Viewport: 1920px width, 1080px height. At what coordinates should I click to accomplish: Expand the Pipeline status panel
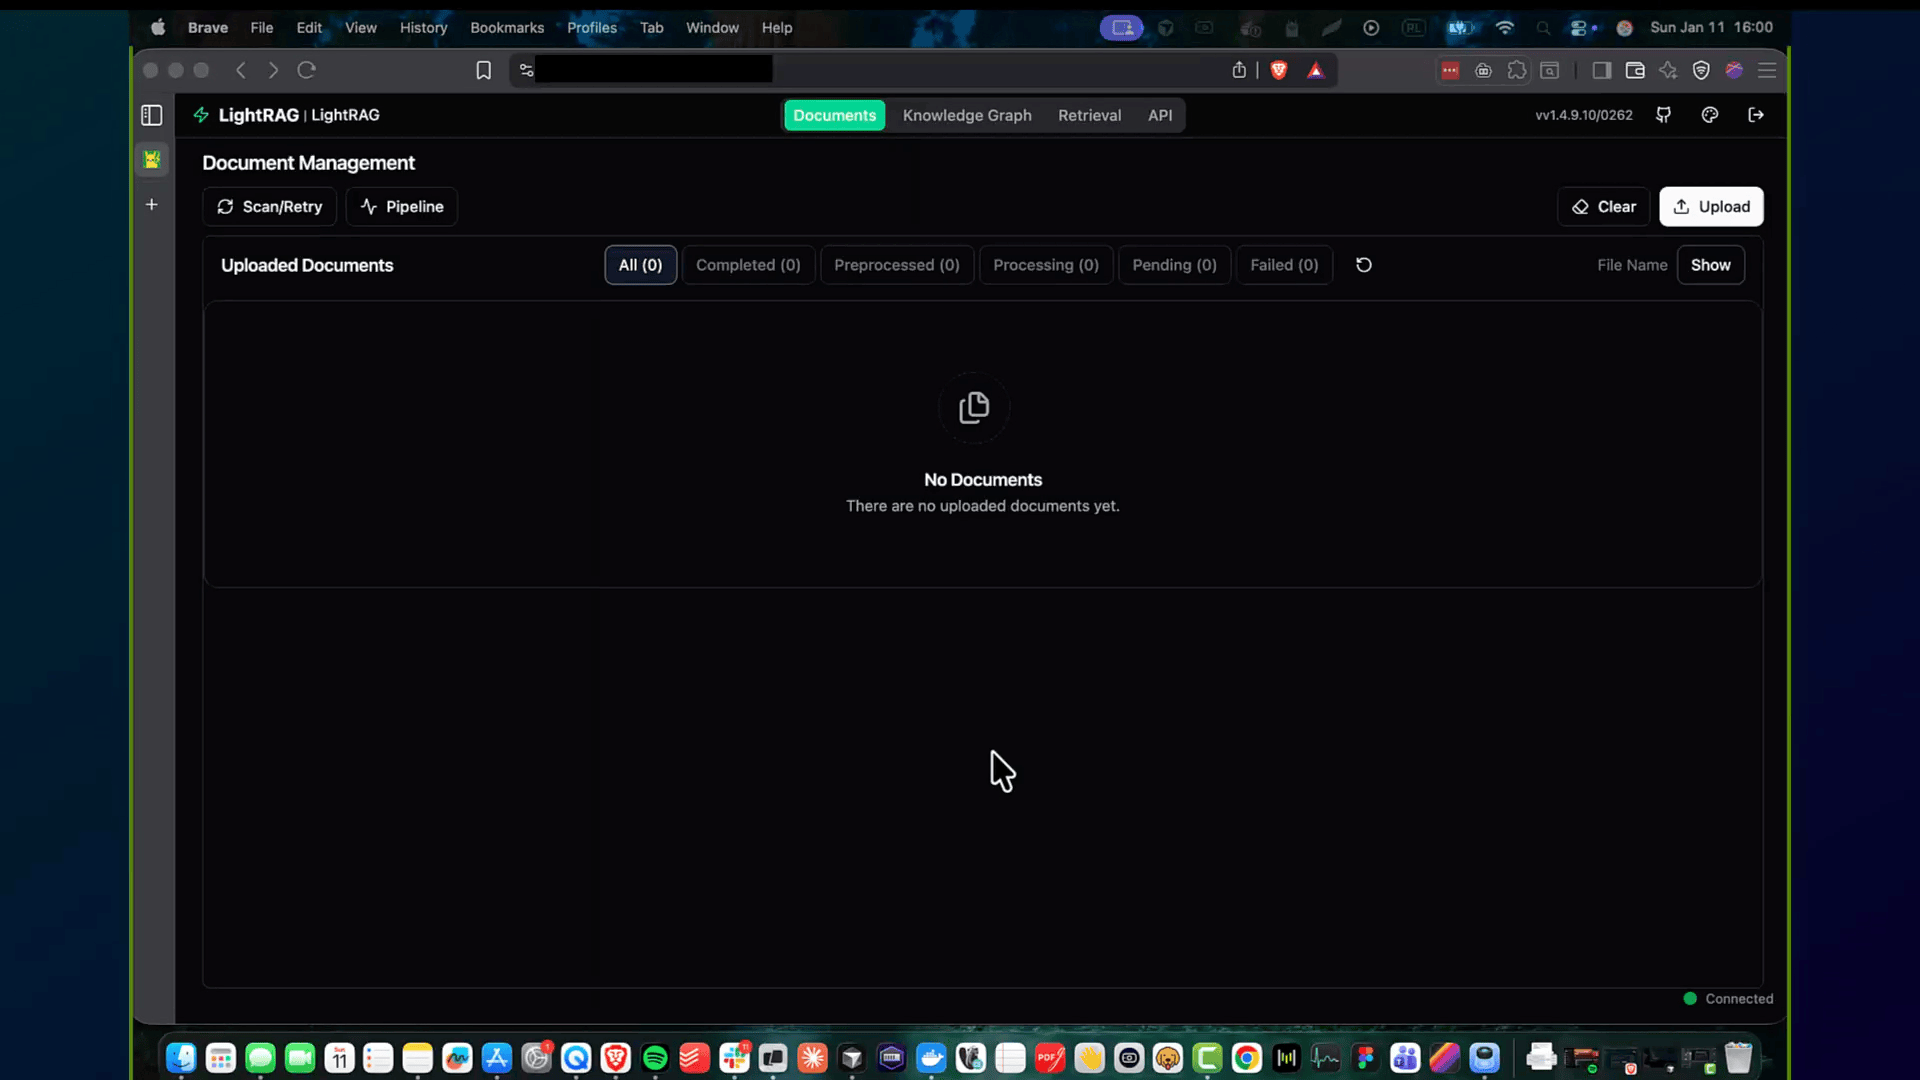click(402, 207)
